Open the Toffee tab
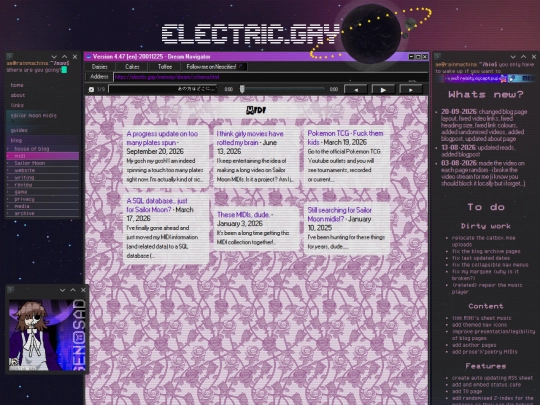The image size is (540, 405). click(x=165, y=67)
